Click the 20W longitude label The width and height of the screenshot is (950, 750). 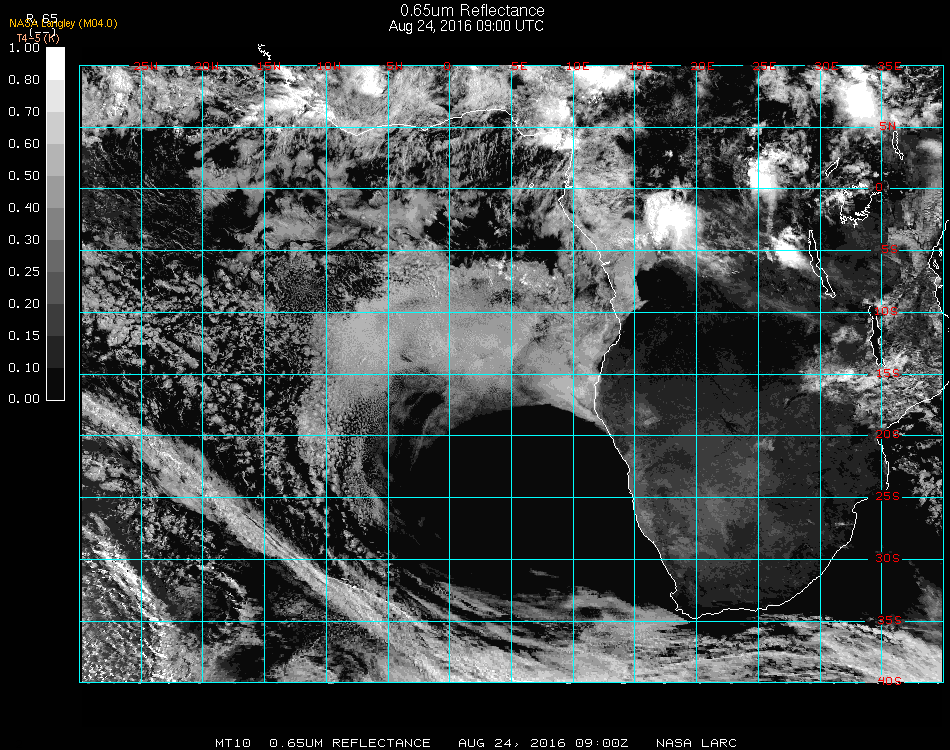(207, 66)
